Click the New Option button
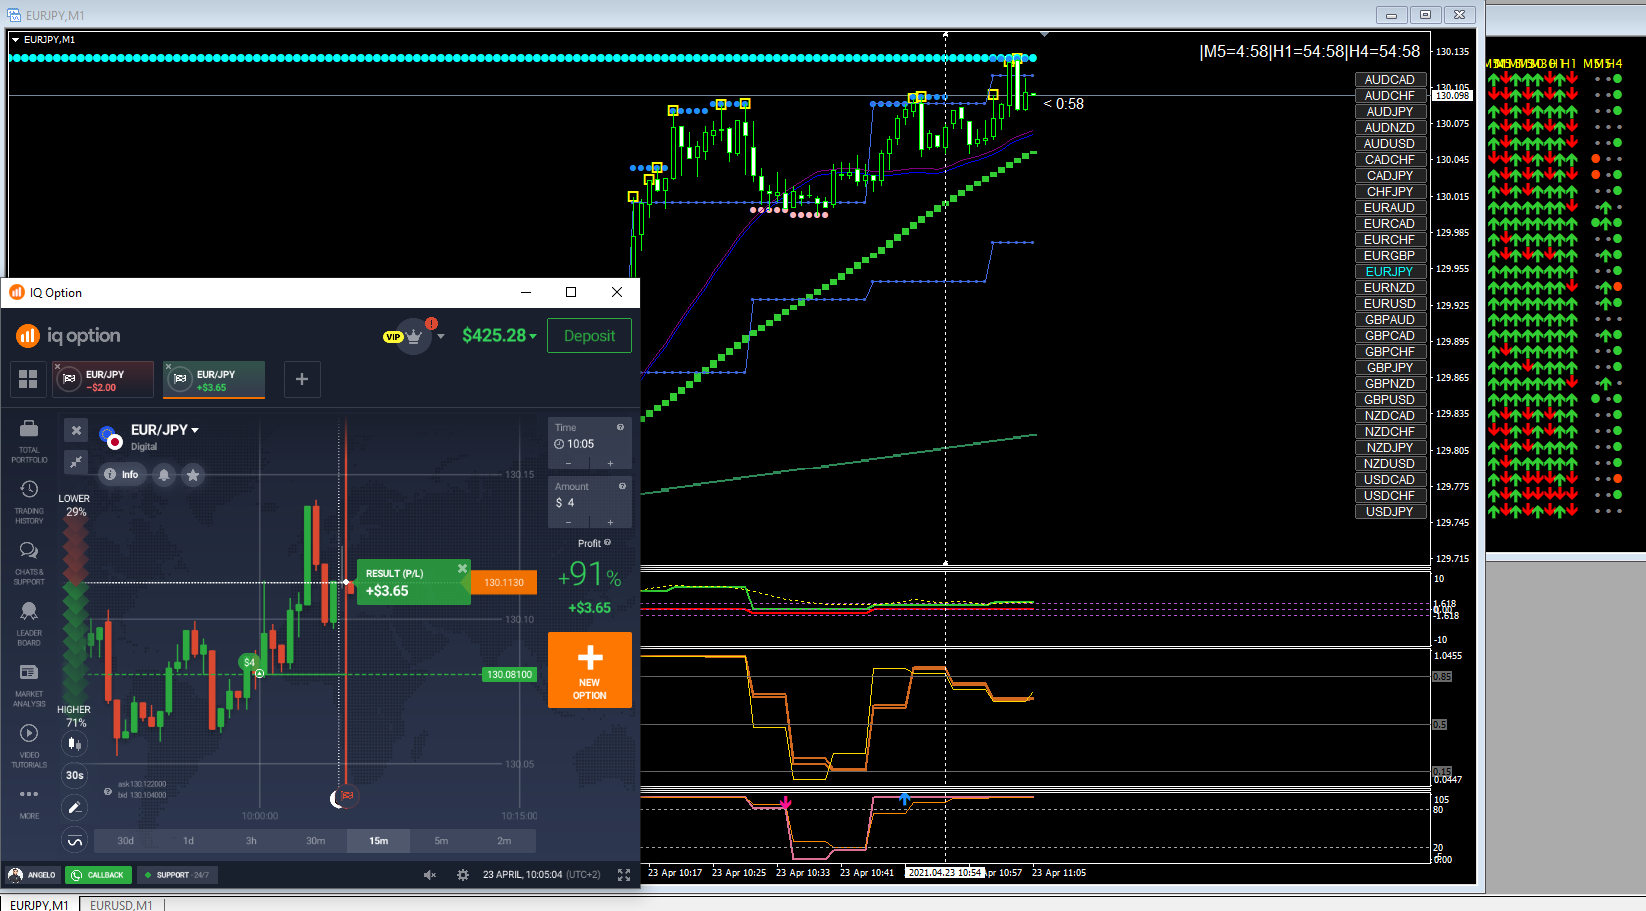 click(x=590, y=670)
